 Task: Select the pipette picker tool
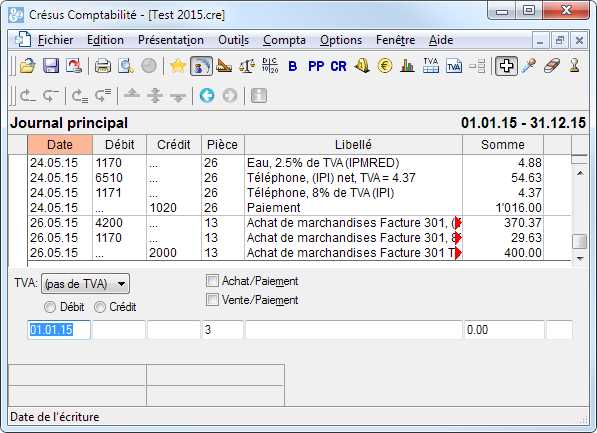[529, 66]
